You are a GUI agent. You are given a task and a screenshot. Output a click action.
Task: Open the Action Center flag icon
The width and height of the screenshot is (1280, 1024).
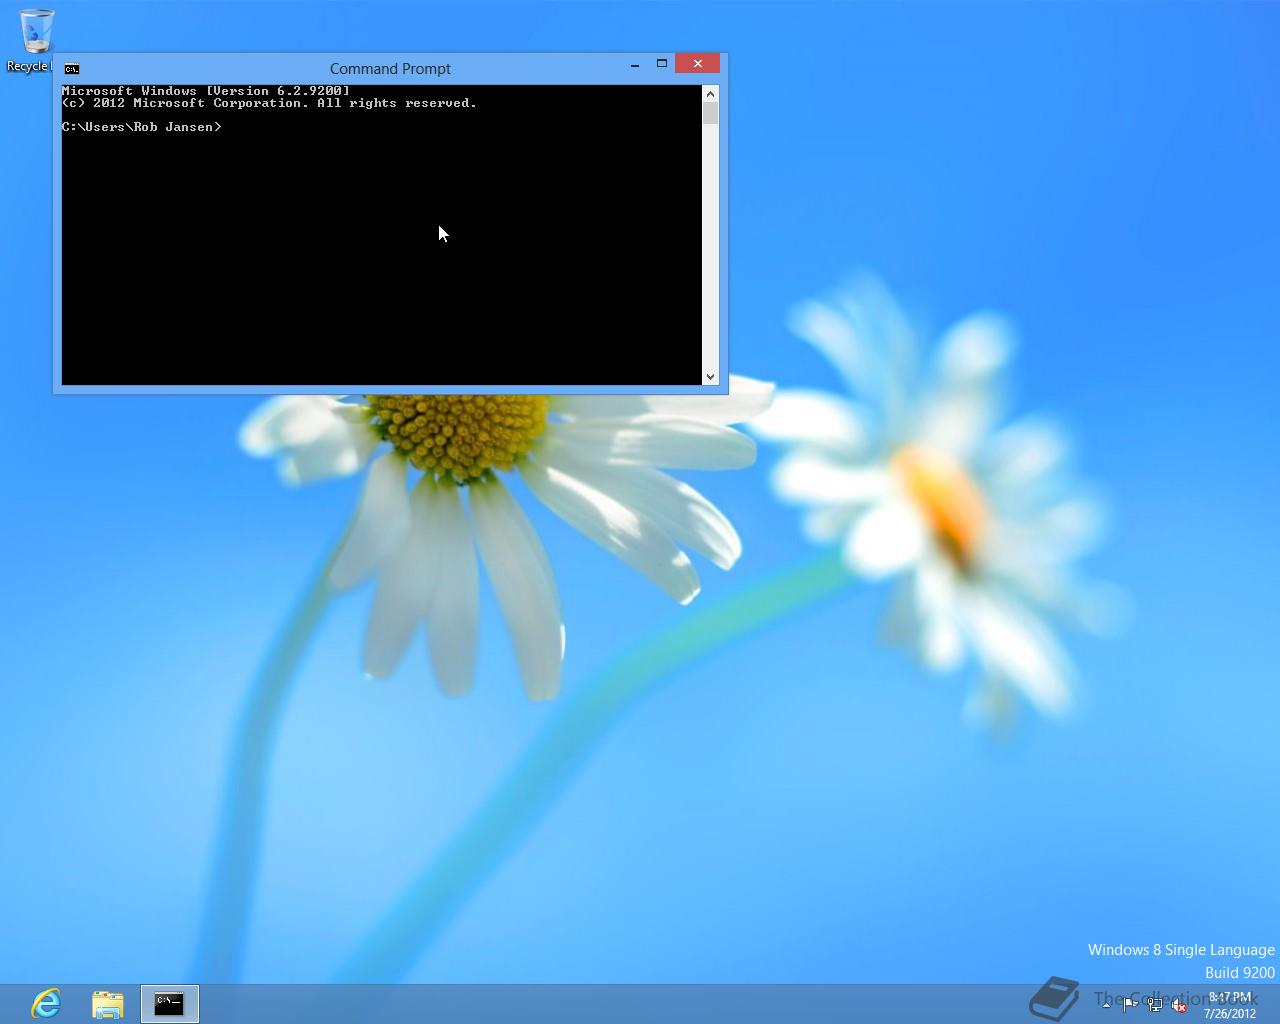[1130, 1005]
